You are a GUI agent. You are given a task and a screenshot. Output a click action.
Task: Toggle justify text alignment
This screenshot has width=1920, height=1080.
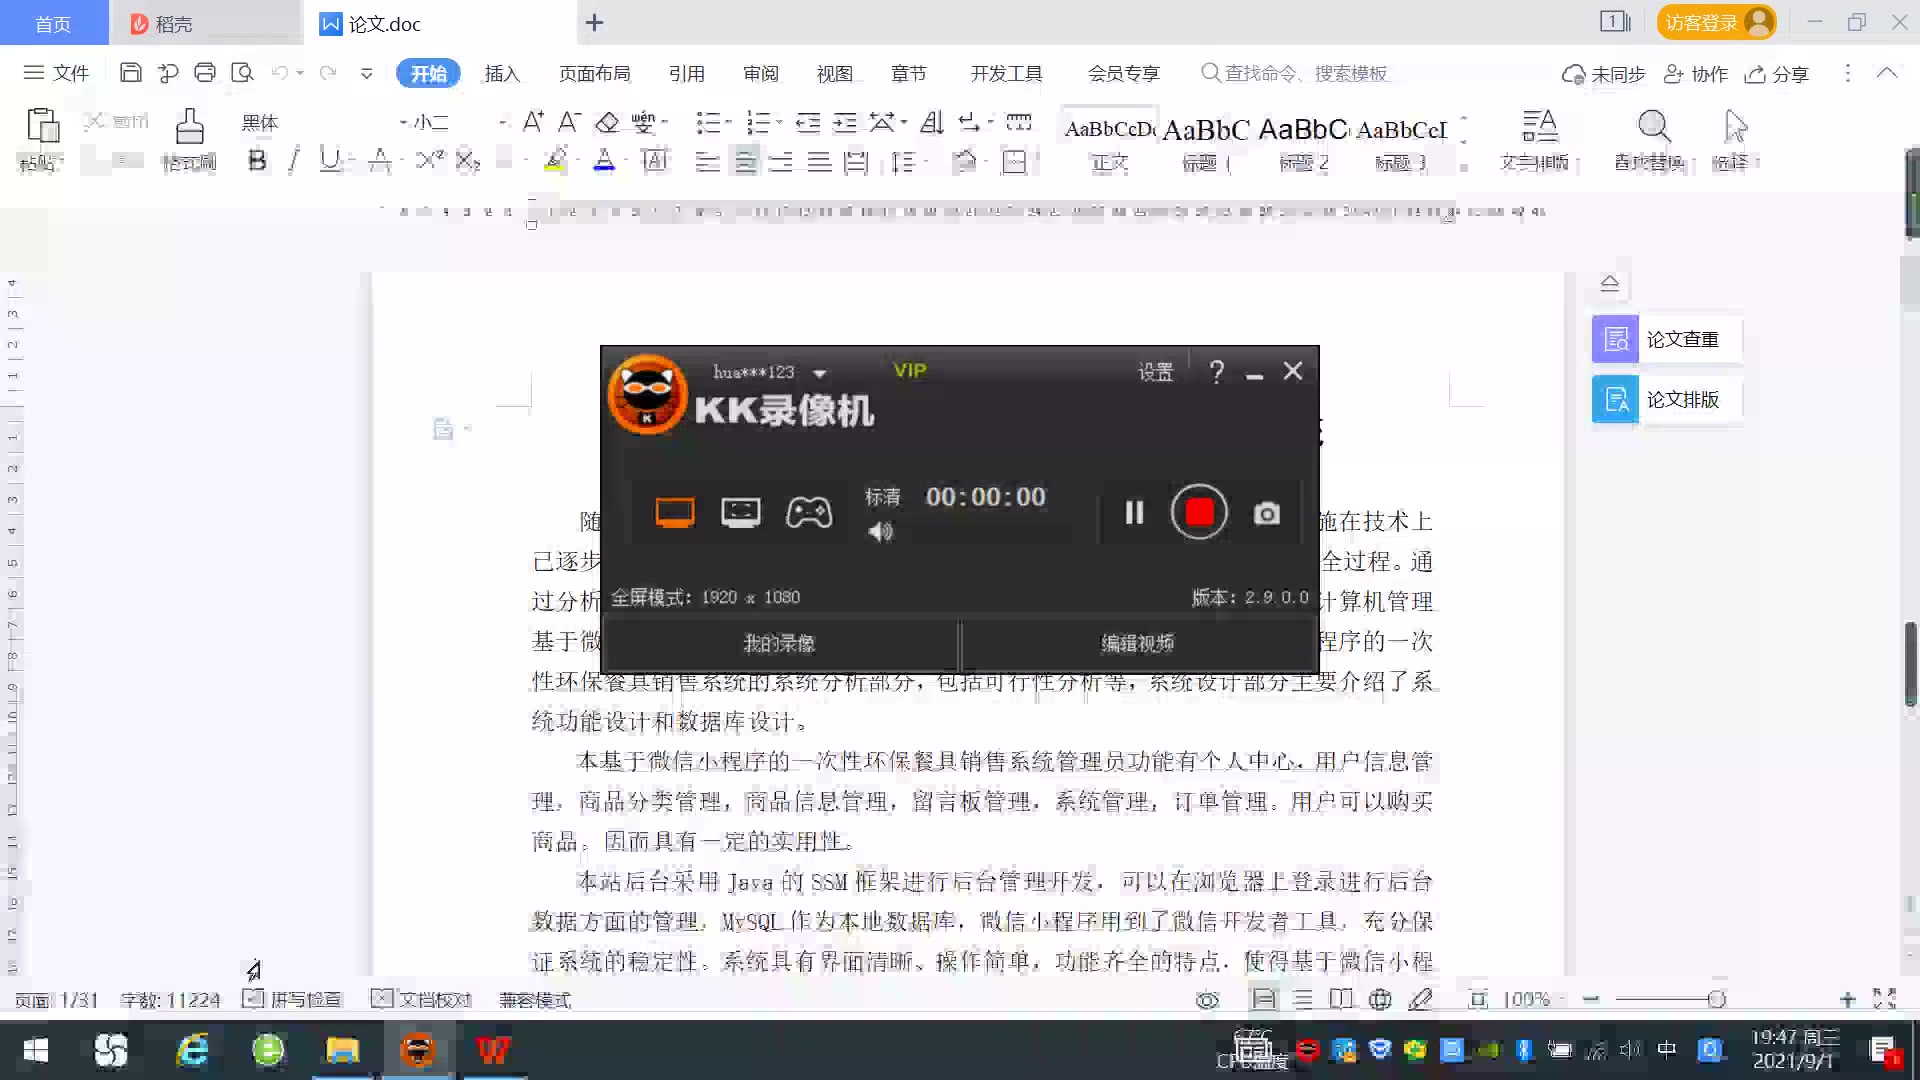(819, 161)
